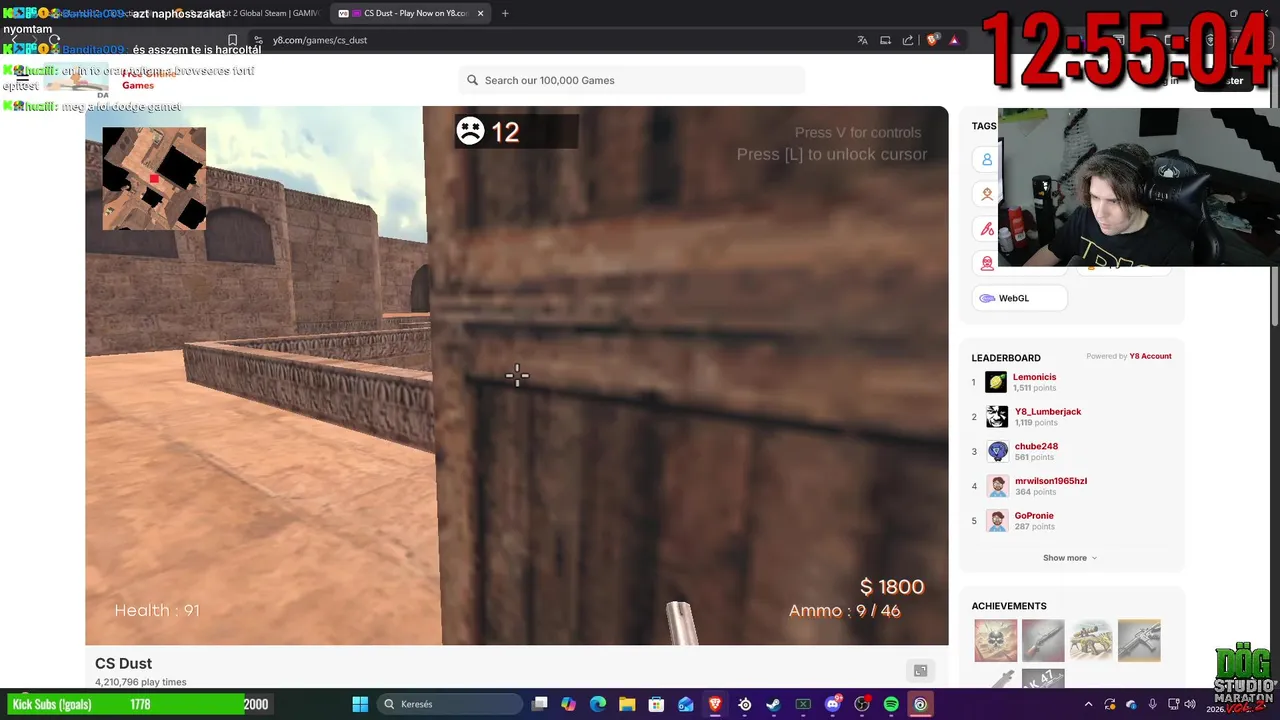
Task: Click the Brave Rewards triangle icon
Action: point(954,40)
